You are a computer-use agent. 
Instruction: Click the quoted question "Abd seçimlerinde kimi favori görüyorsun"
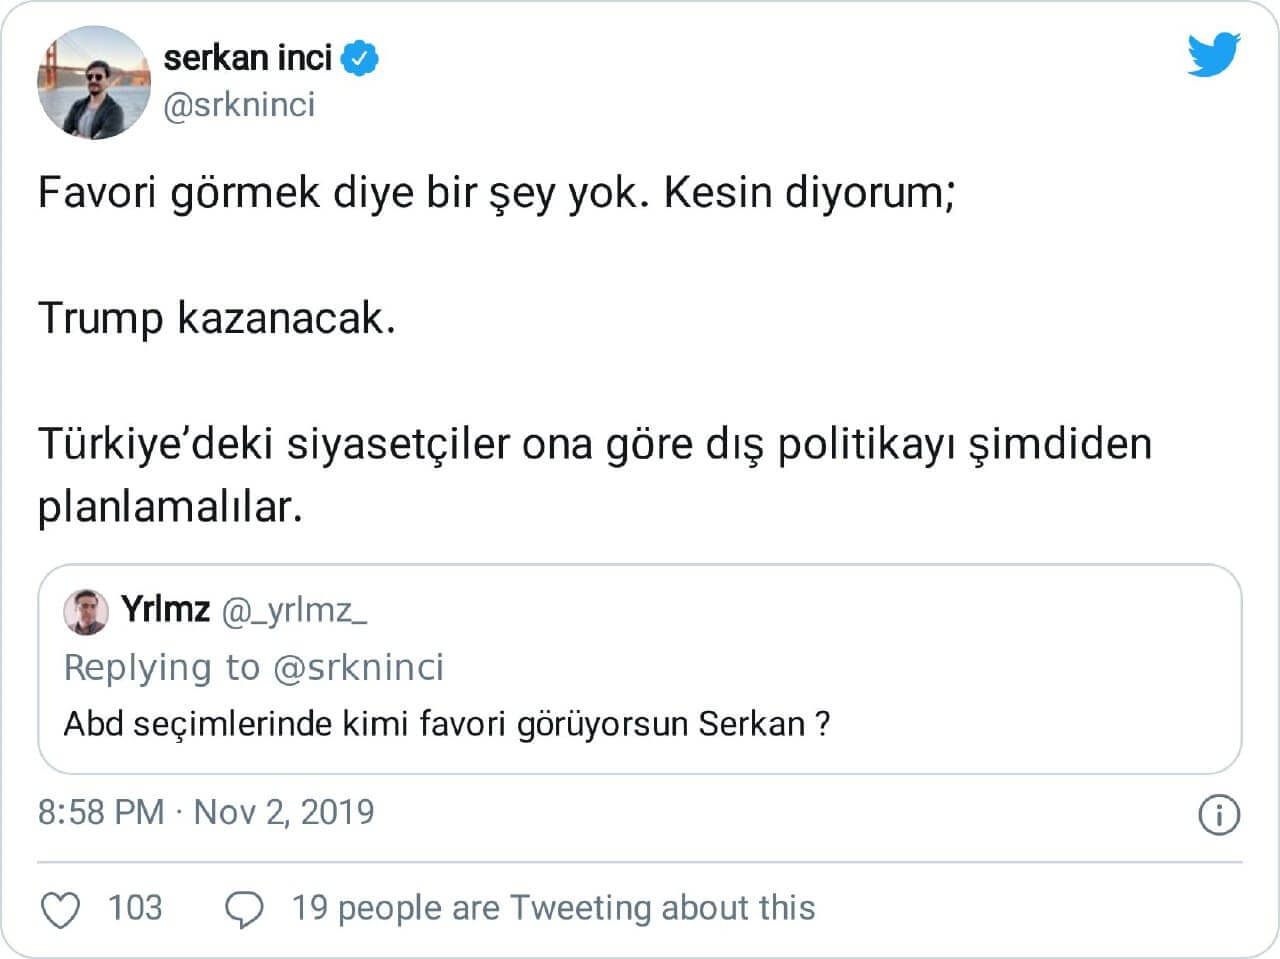point(446,723)
